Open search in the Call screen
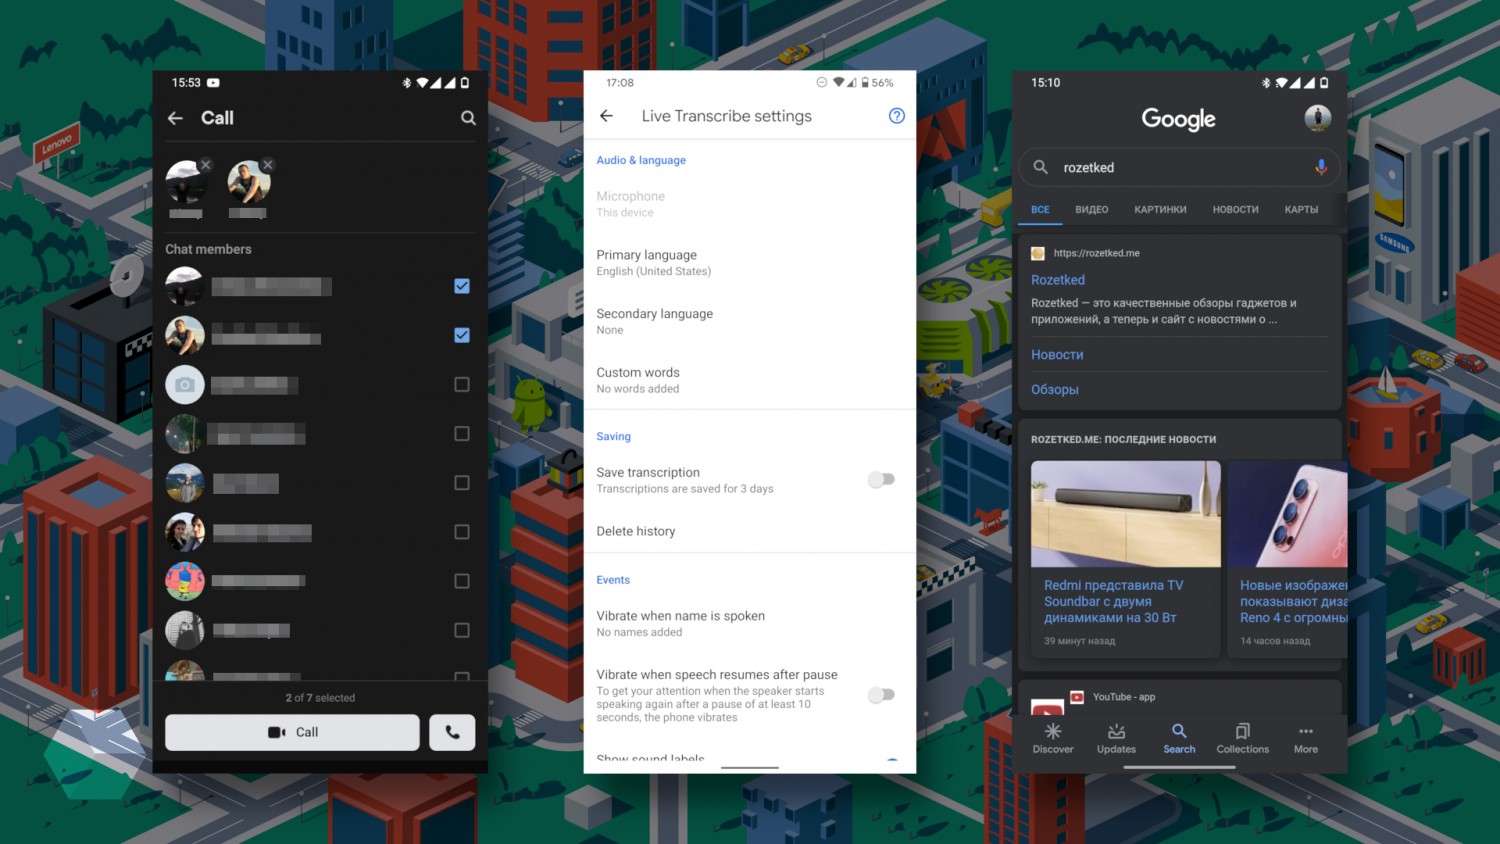Image resolution: width=1500 pixels, height=844 pixels. tap(468, 118)
